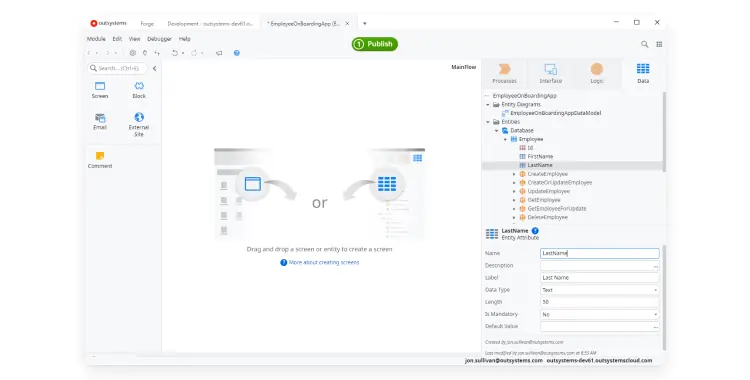Click the back navigation arrow
The width and height of the screenshot is (750, 380).
[89, 53]
